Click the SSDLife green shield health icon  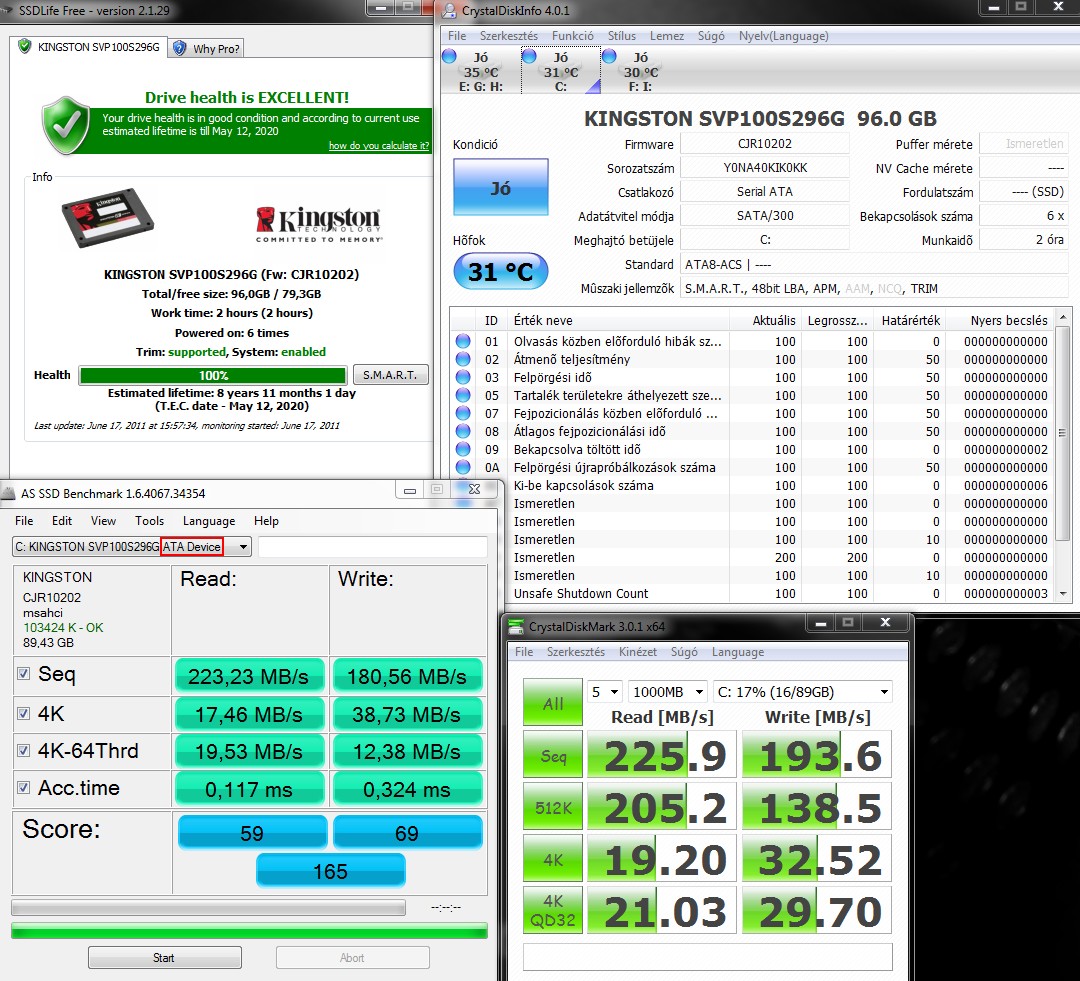click(x=66, y=126)
